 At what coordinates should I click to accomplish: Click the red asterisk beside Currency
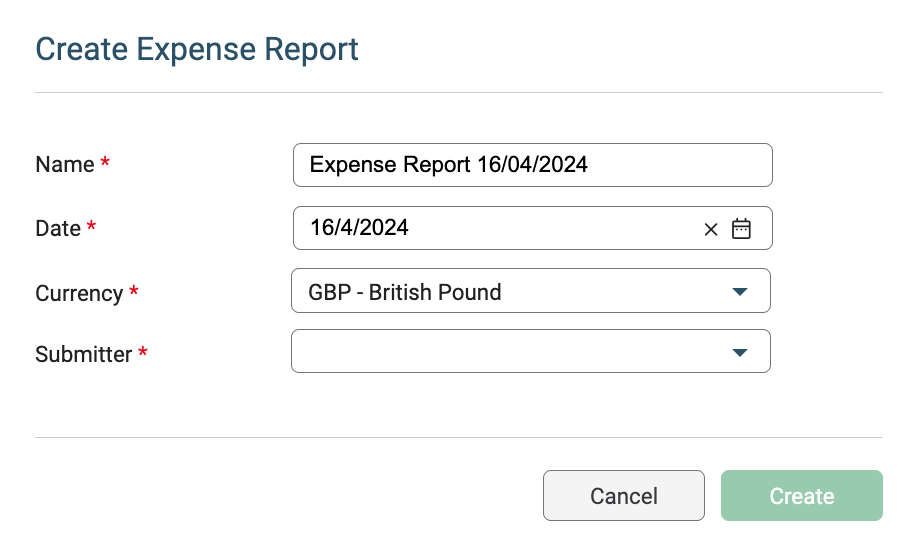tap(134, 292)
